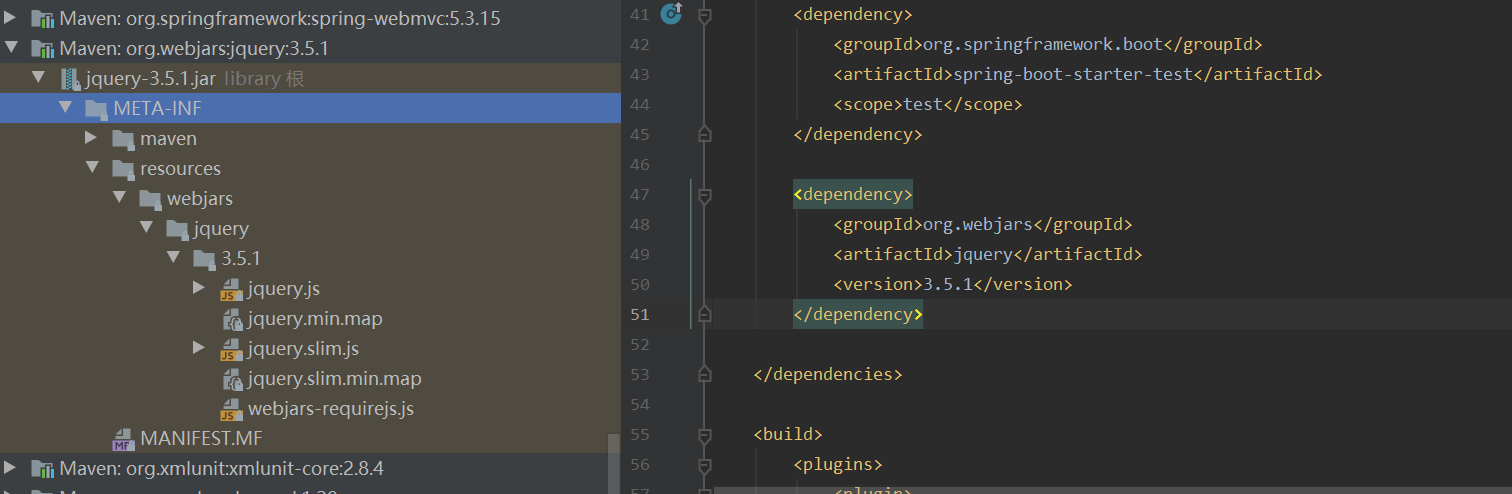Select the META-INF row label
1512x494 pixels.
(x=158, y=108)
